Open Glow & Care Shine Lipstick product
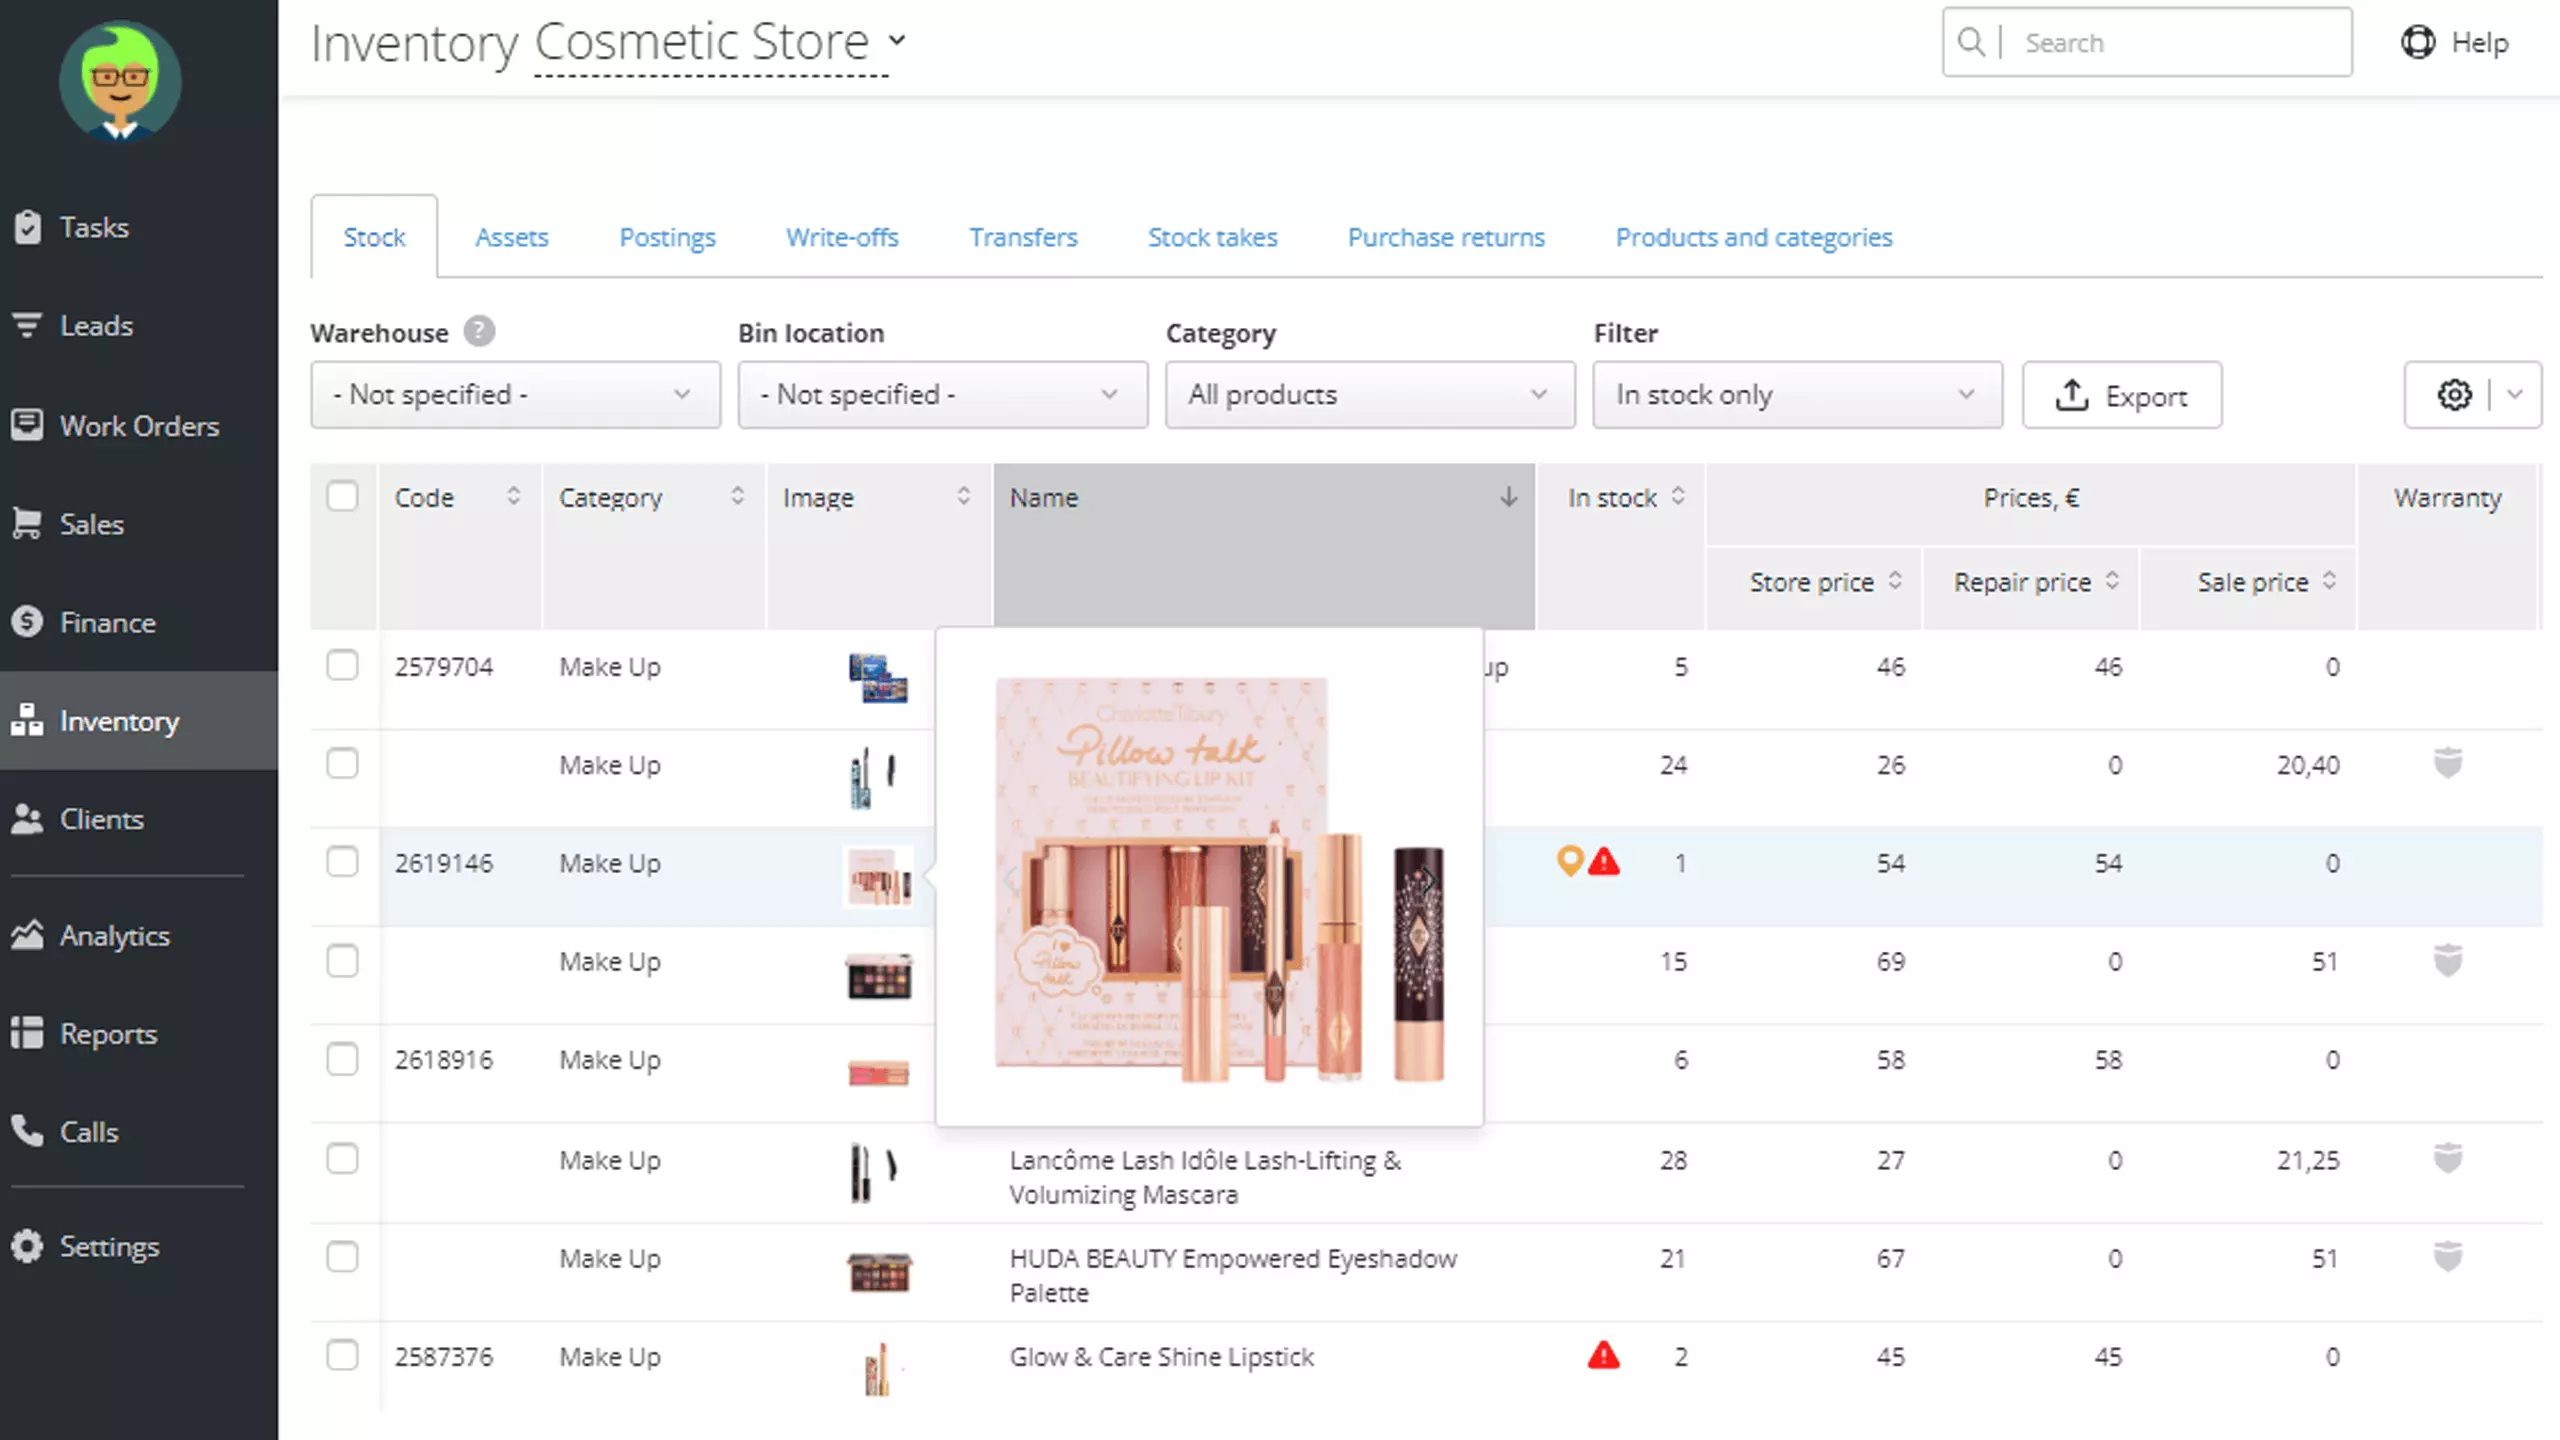The height and width of the screenshot is (1440, 2560). [1161, 1356]
